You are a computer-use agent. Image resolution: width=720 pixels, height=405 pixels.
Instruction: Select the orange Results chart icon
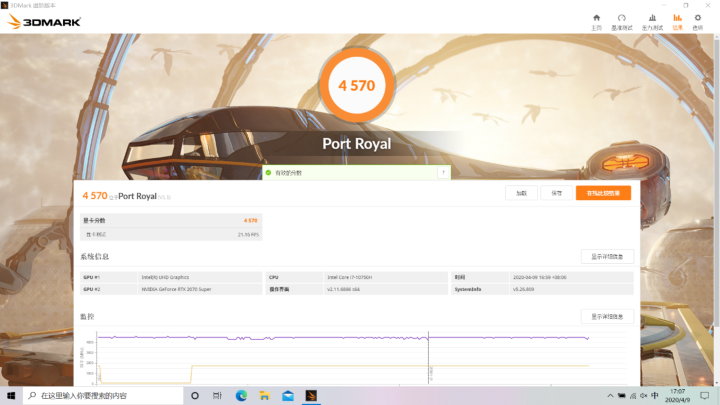tap(677, 18)
